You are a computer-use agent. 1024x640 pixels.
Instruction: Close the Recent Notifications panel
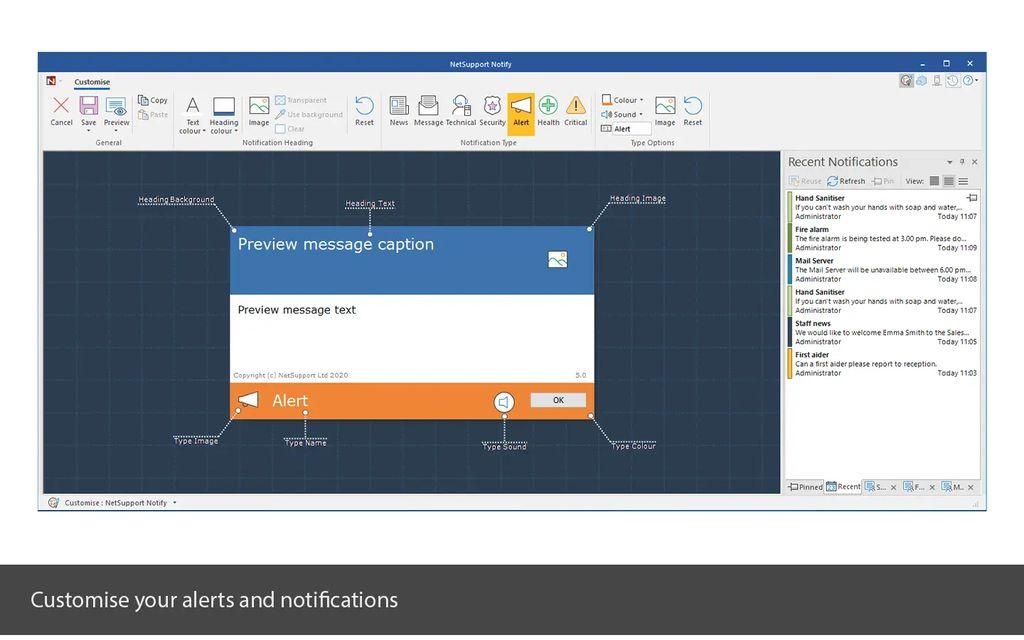pyautogui.click(x=974, y=162)
